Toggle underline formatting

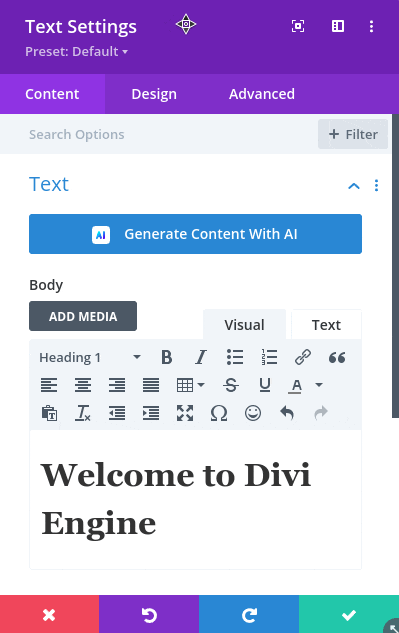point(265,385)
